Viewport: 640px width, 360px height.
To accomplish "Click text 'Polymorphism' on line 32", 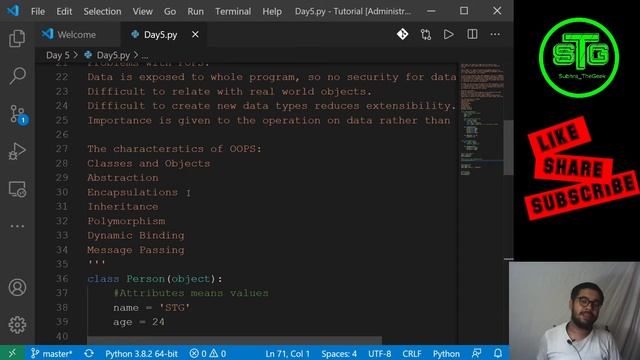I will click(126, 221).
